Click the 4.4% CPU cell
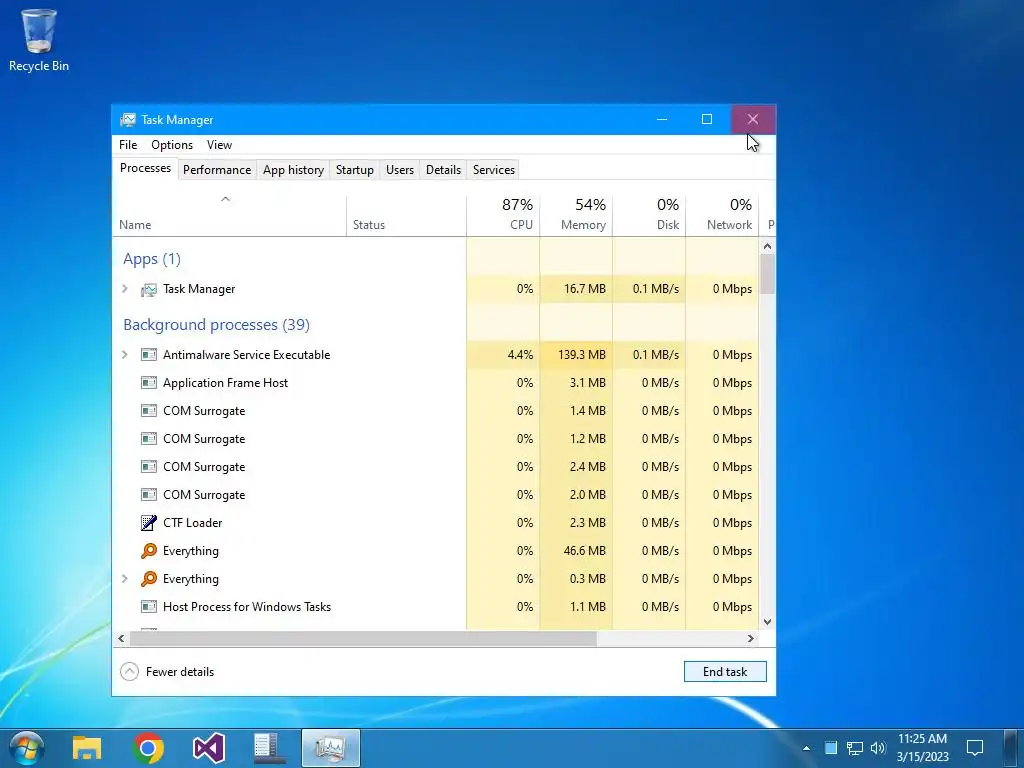1024x768 pixels. tap(503, 355)
